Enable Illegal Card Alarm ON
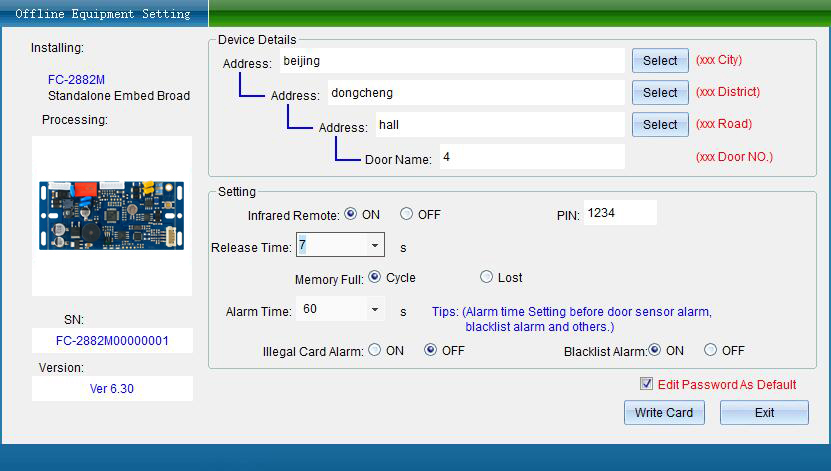The height and width of the screenshot is (471, 831). [375, 350]
